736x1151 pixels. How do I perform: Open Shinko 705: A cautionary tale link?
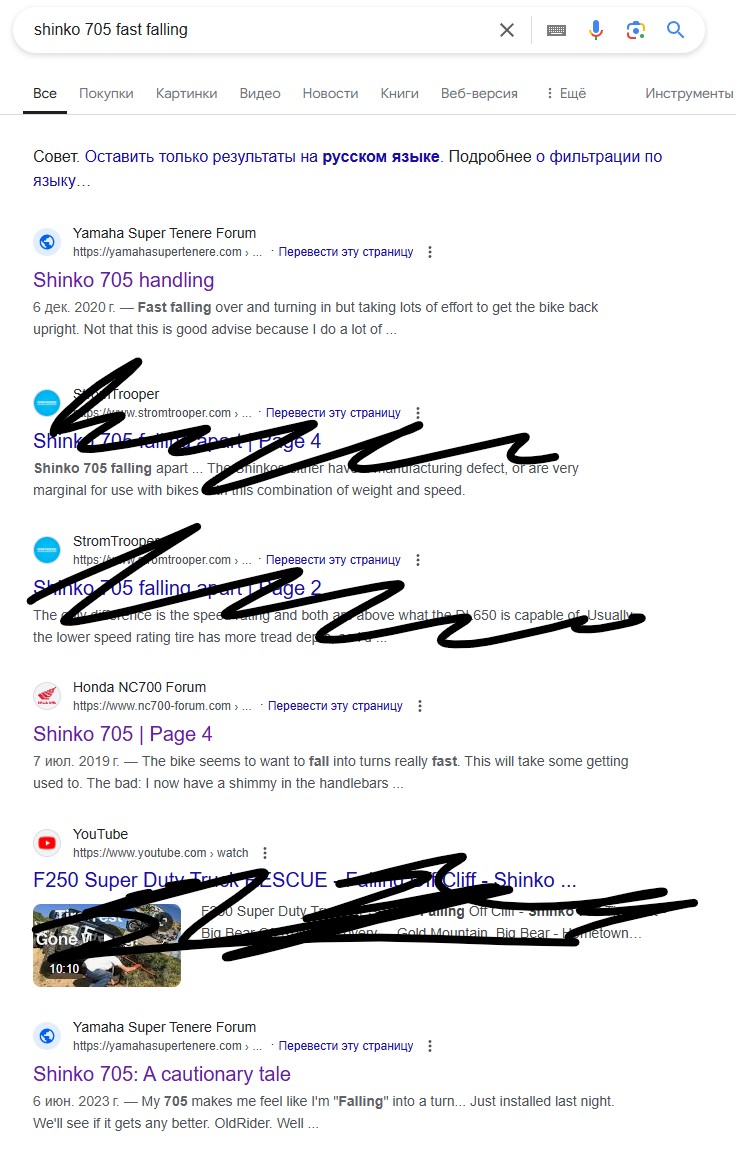161,1074
